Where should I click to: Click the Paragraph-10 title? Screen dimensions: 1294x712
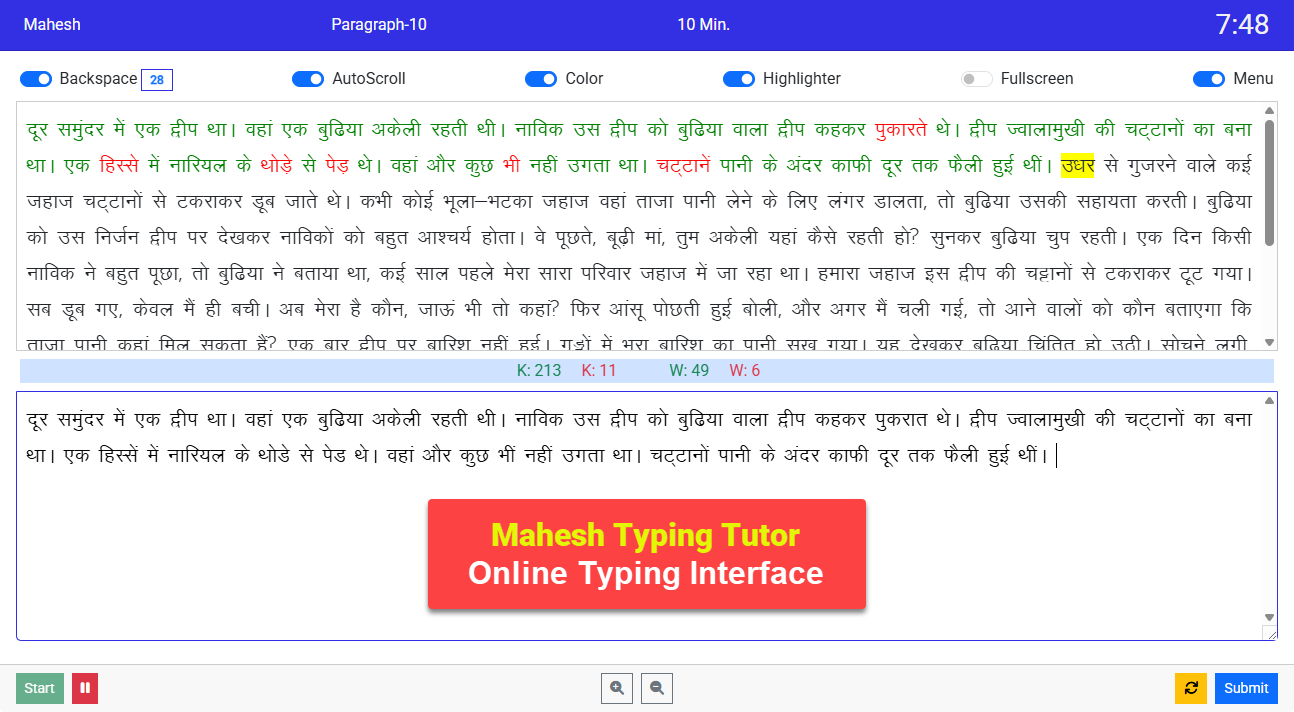pos(379,25)
